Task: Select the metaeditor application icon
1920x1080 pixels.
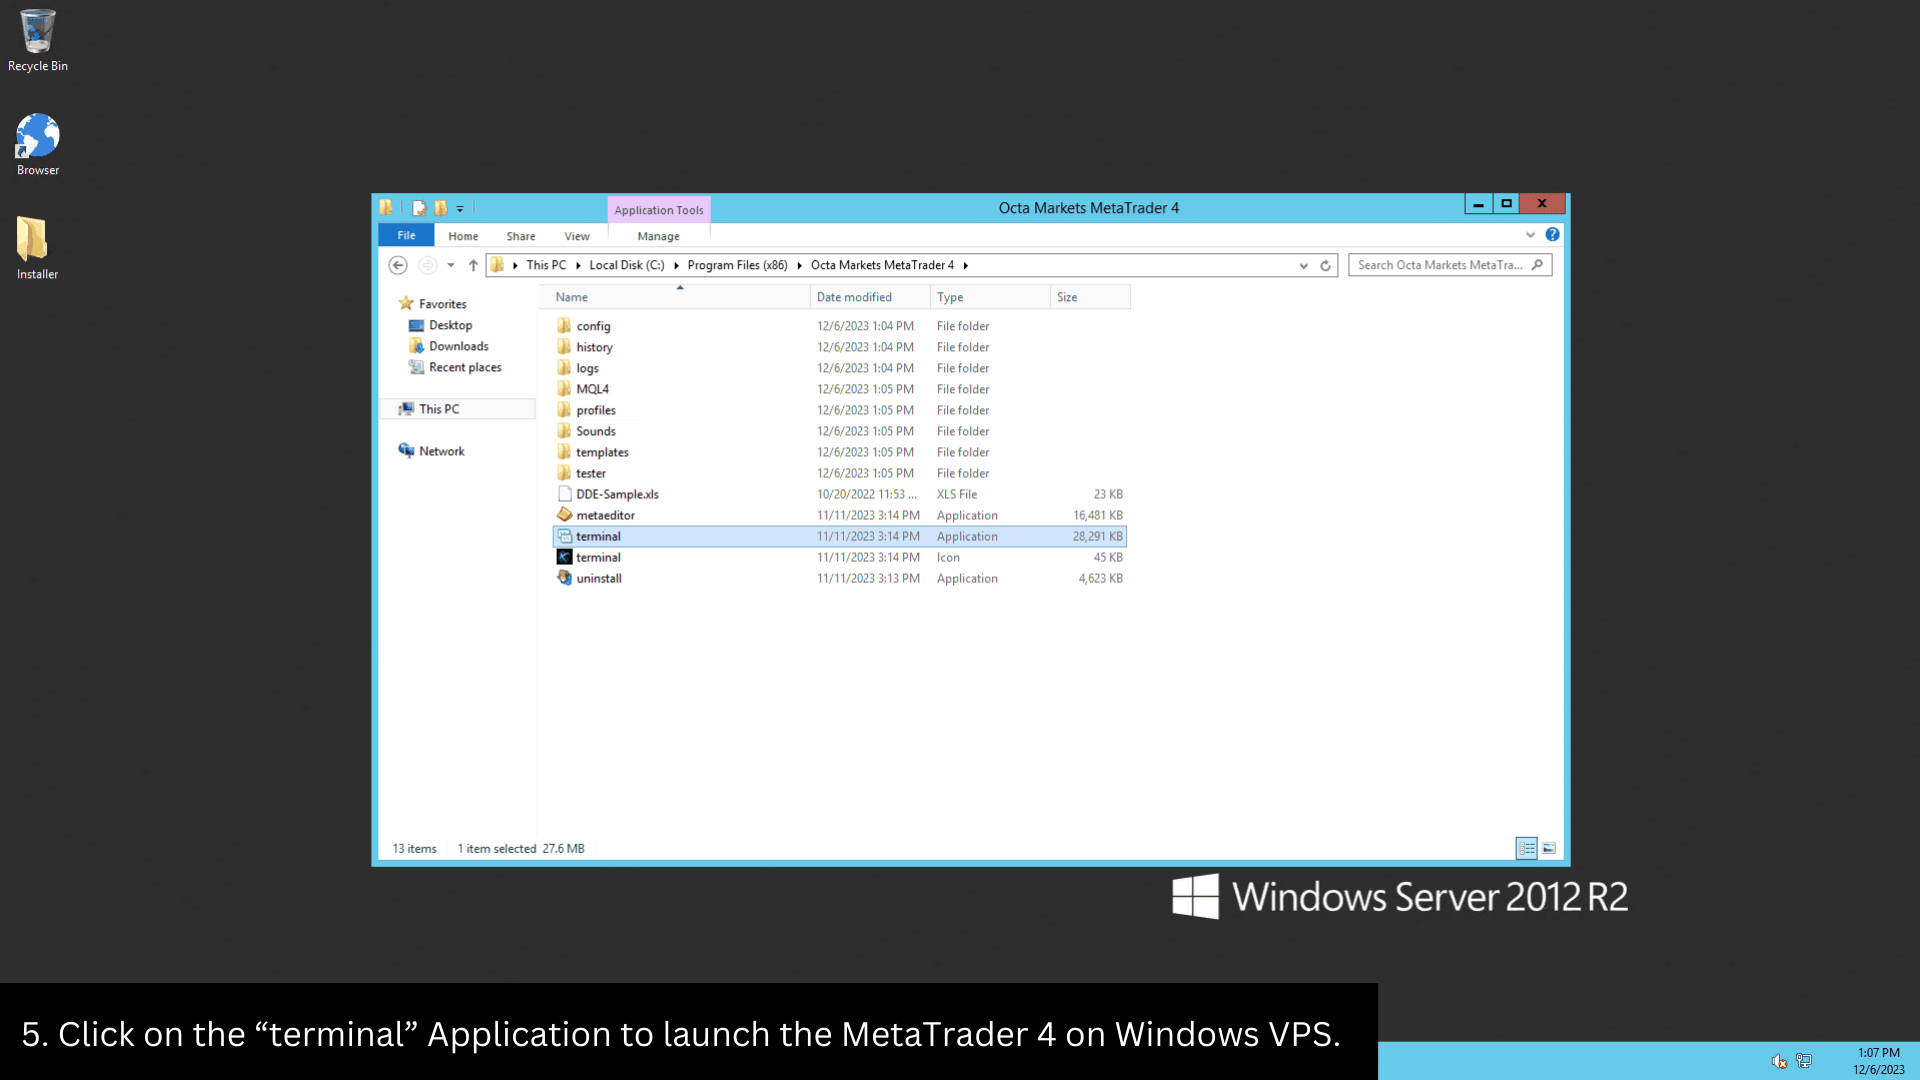Action: (x=565, y=515)
